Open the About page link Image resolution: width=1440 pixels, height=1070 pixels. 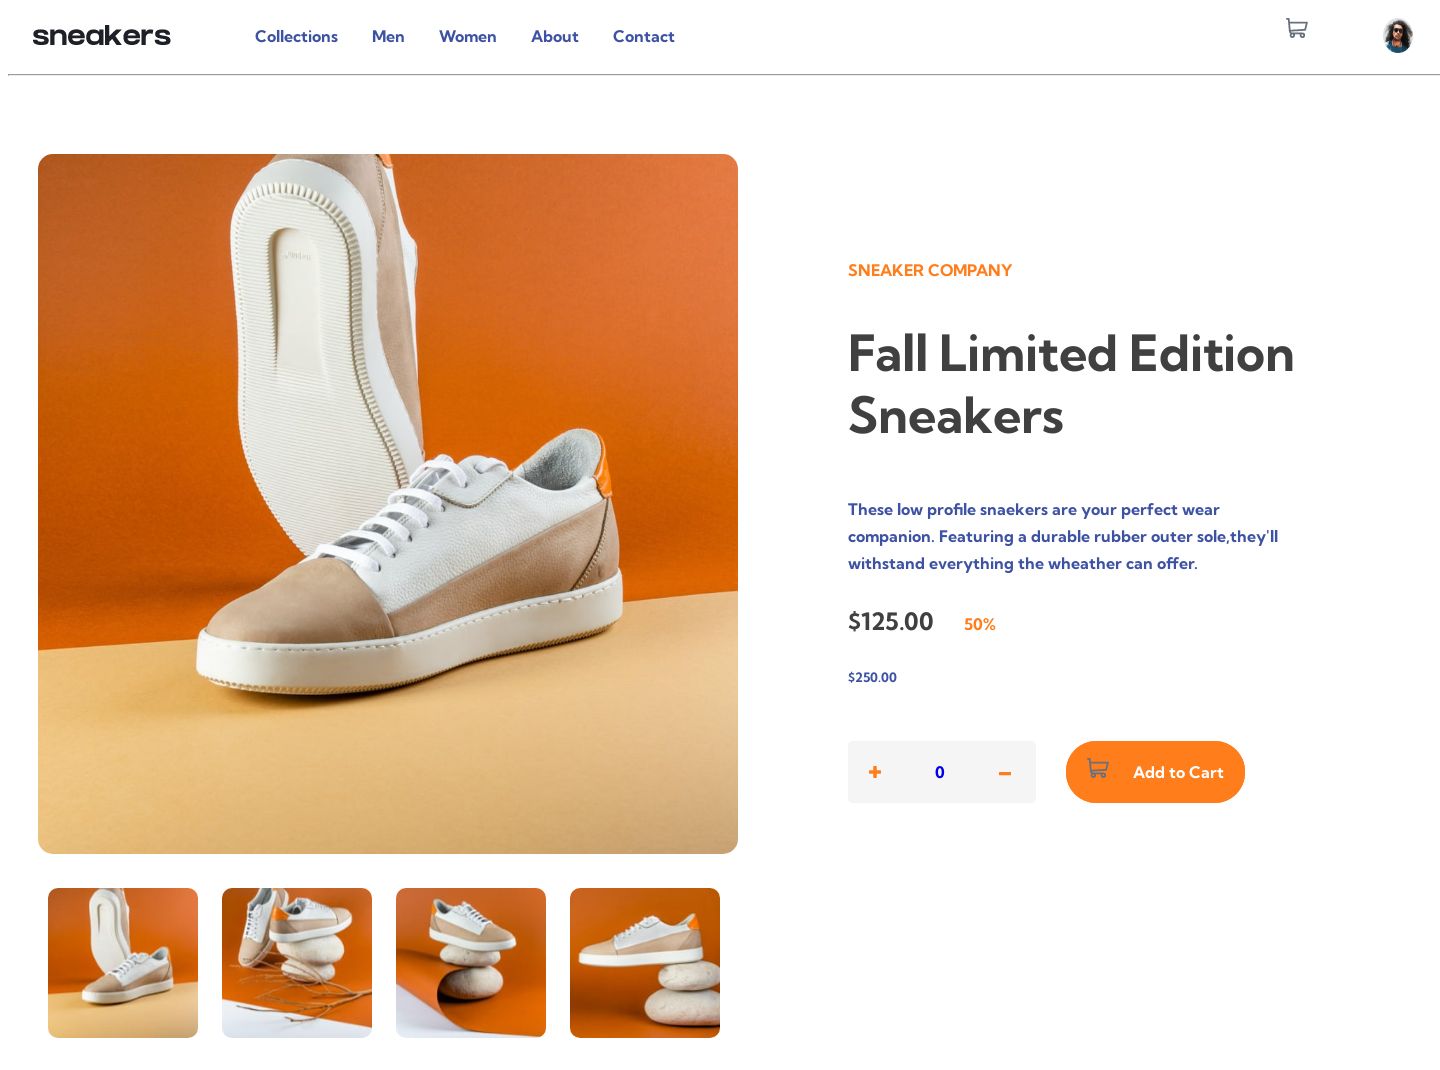[x=554, y=36]
